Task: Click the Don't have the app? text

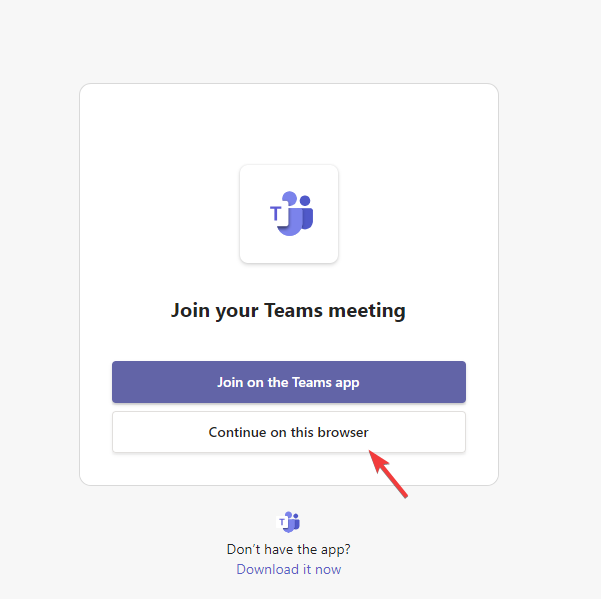Action: 289,549
